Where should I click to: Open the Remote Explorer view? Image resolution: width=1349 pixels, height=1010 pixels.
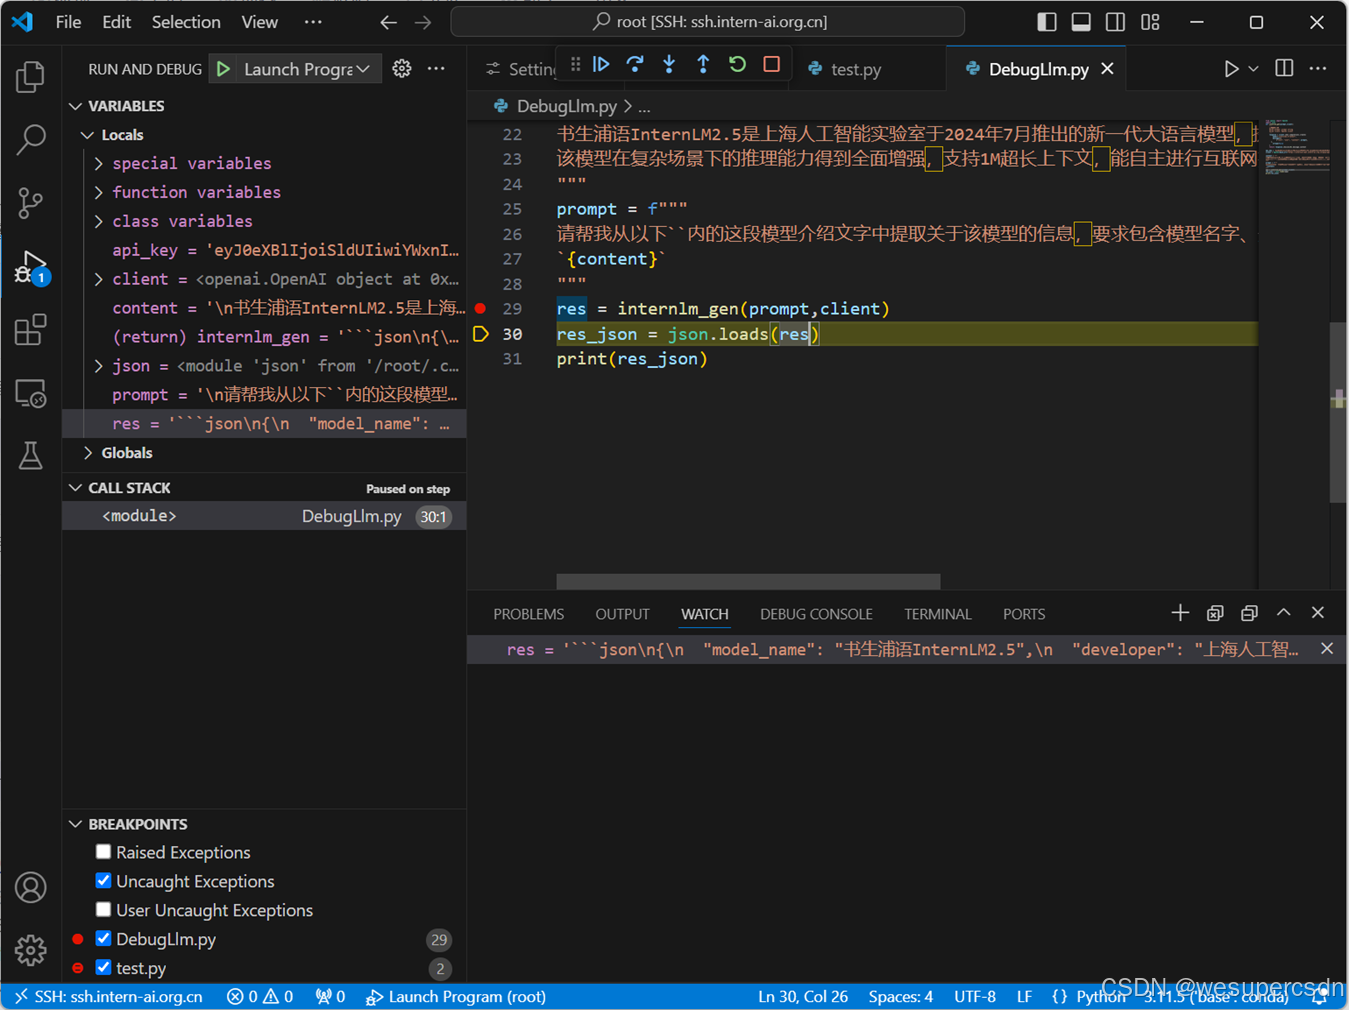[31, 393]
